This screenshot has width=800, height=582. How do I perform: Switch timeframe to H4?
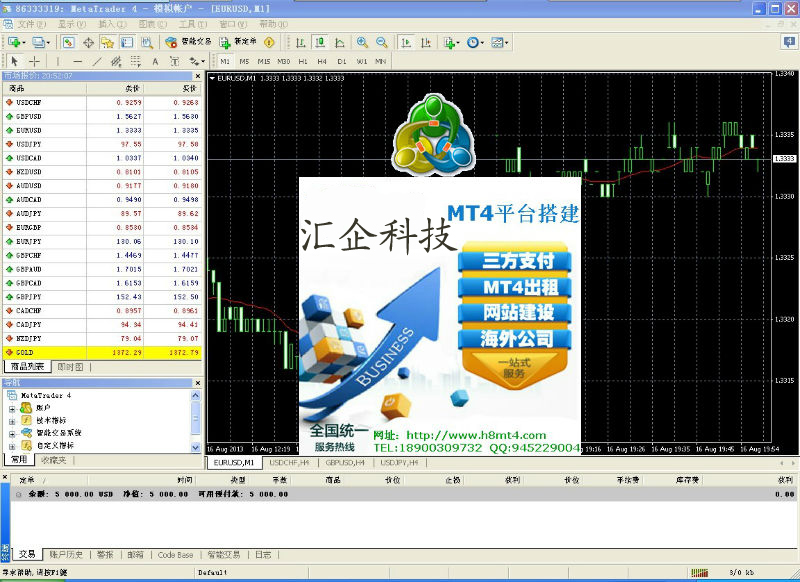322,61
